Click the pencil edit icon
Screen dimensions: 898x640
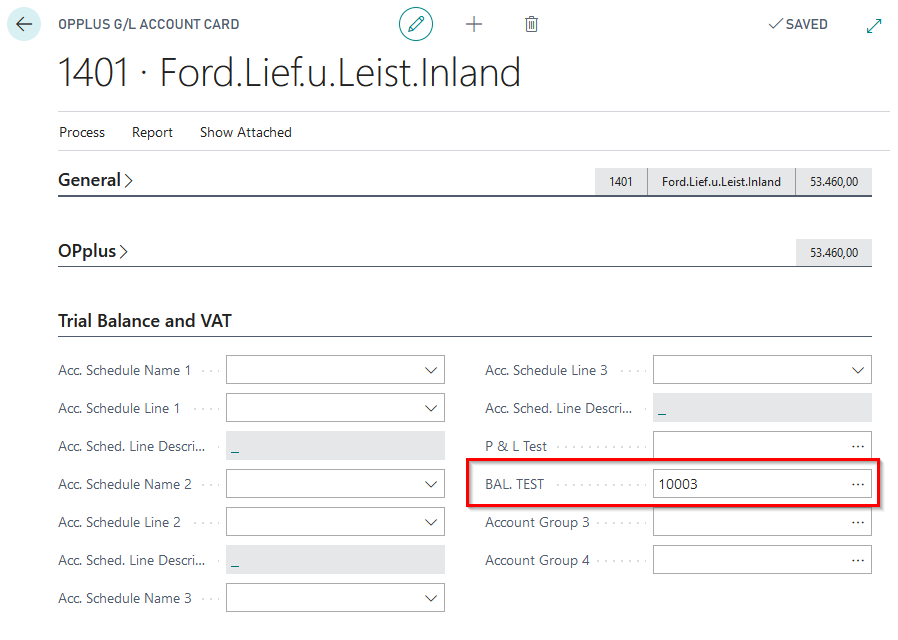click(416, 24)
